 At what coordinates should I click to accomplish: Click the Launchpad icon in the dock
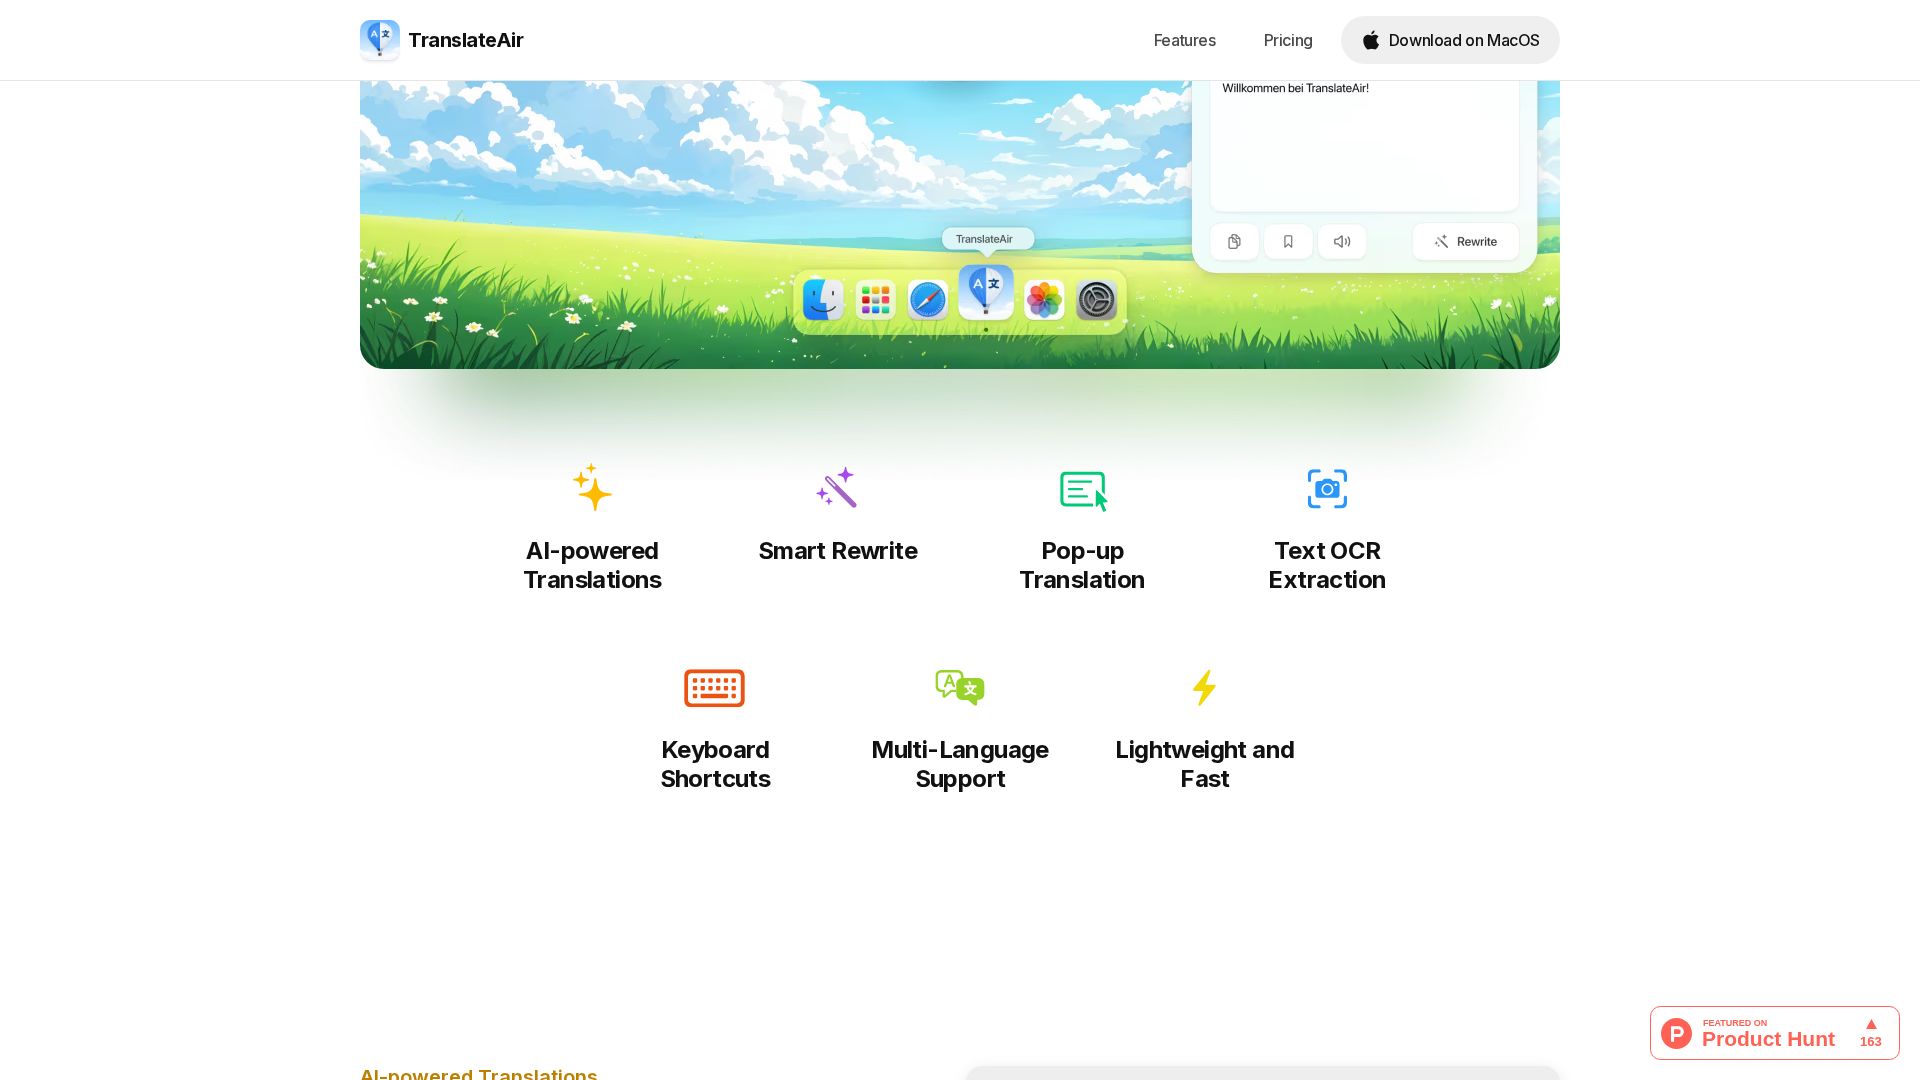coord(875,300)
